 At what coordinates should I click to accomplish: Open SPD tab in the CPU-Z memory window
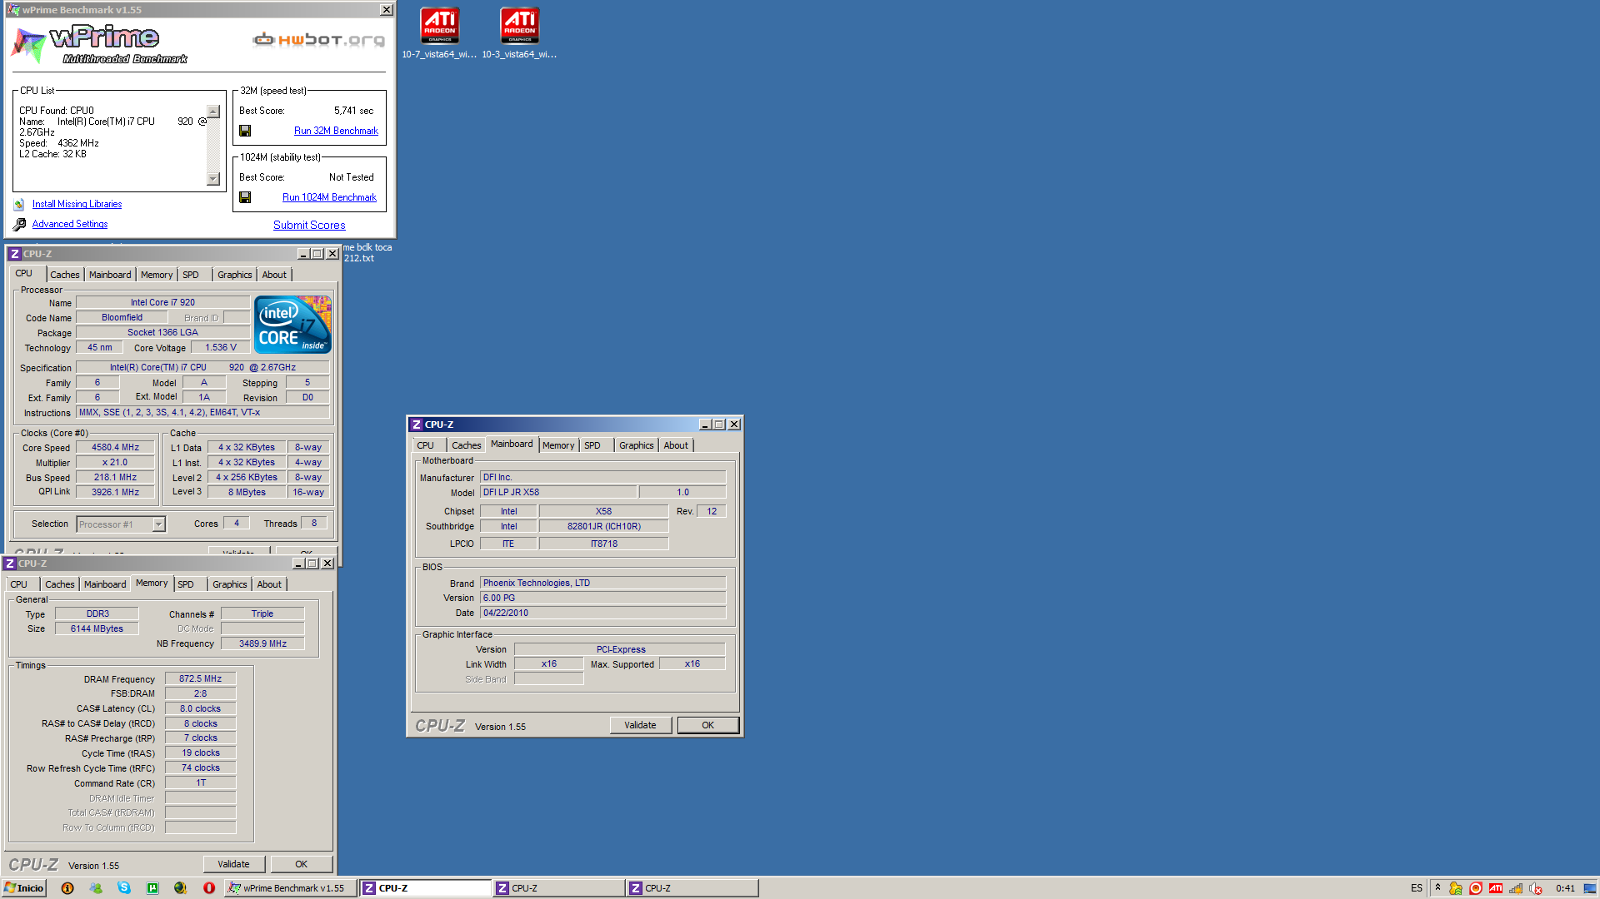tap(186, 585)
